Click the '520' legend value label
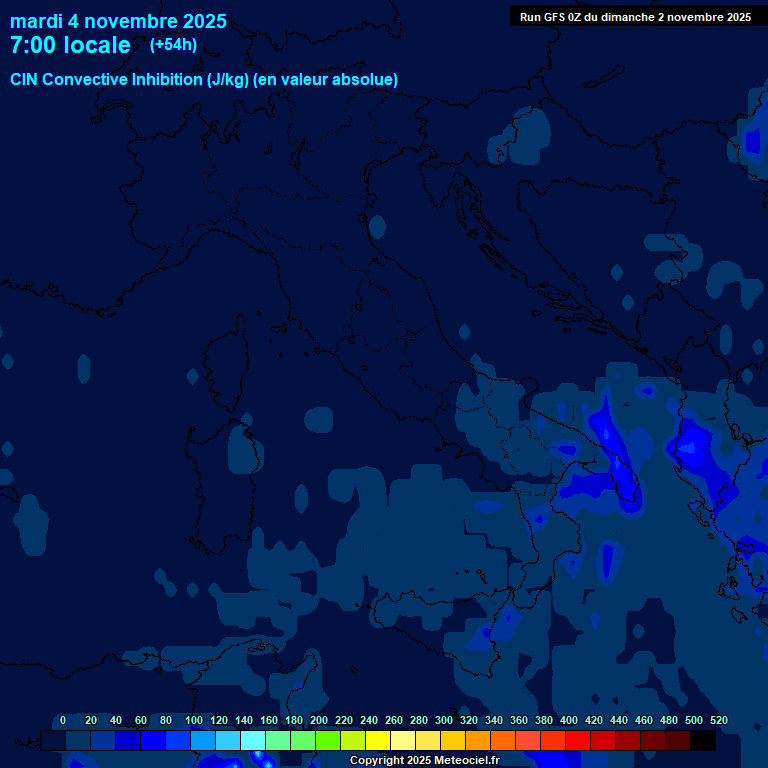 coord(718,720)
